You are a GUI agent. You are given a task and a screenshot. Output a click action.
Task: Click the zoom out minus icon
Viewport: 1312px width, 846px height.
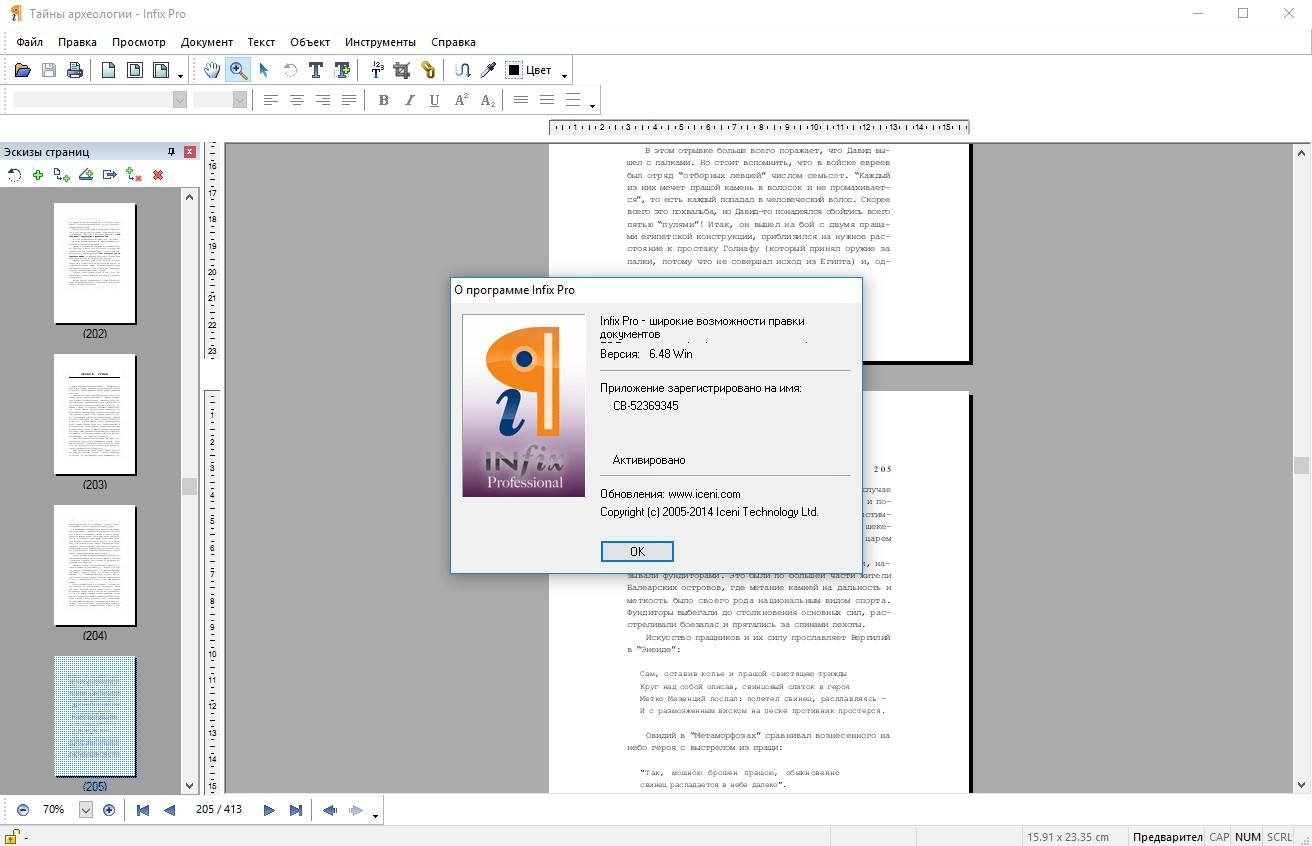click(x=23, y=810)
